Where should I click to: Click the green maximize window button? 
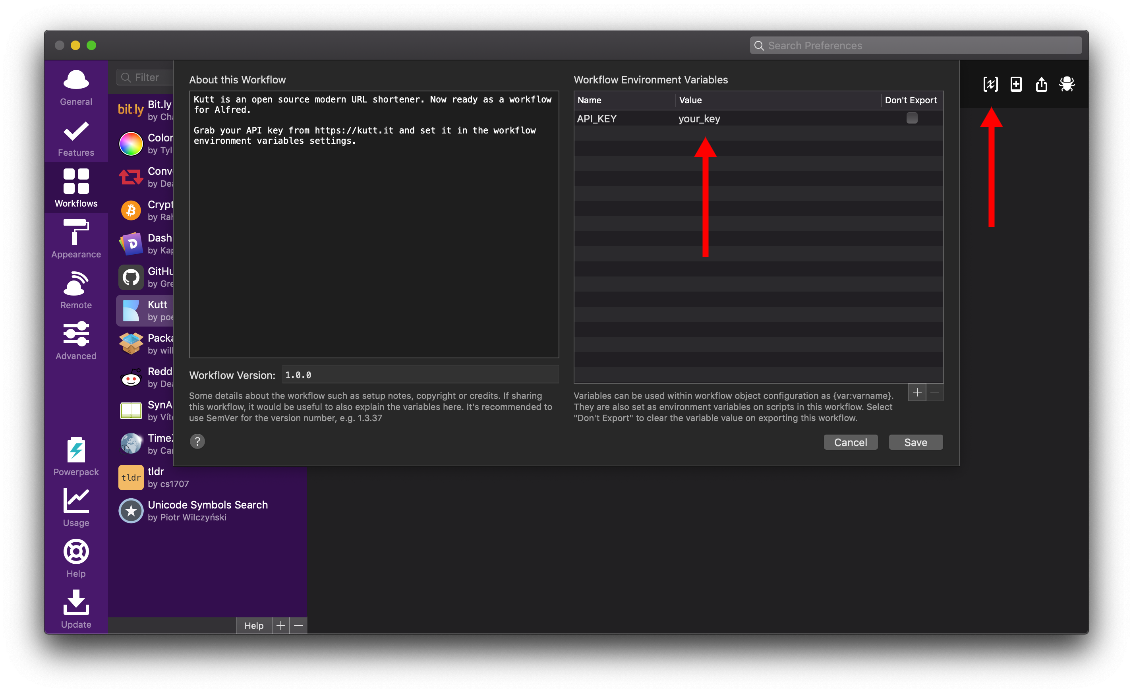91,46
